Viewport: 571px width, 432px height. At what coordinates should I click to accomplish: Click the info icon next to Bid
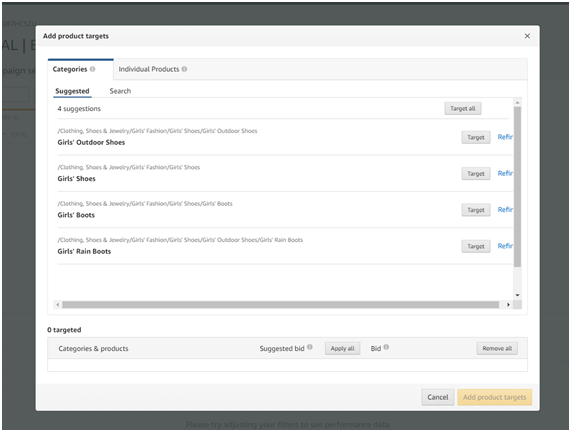click(x=386, y=347)
